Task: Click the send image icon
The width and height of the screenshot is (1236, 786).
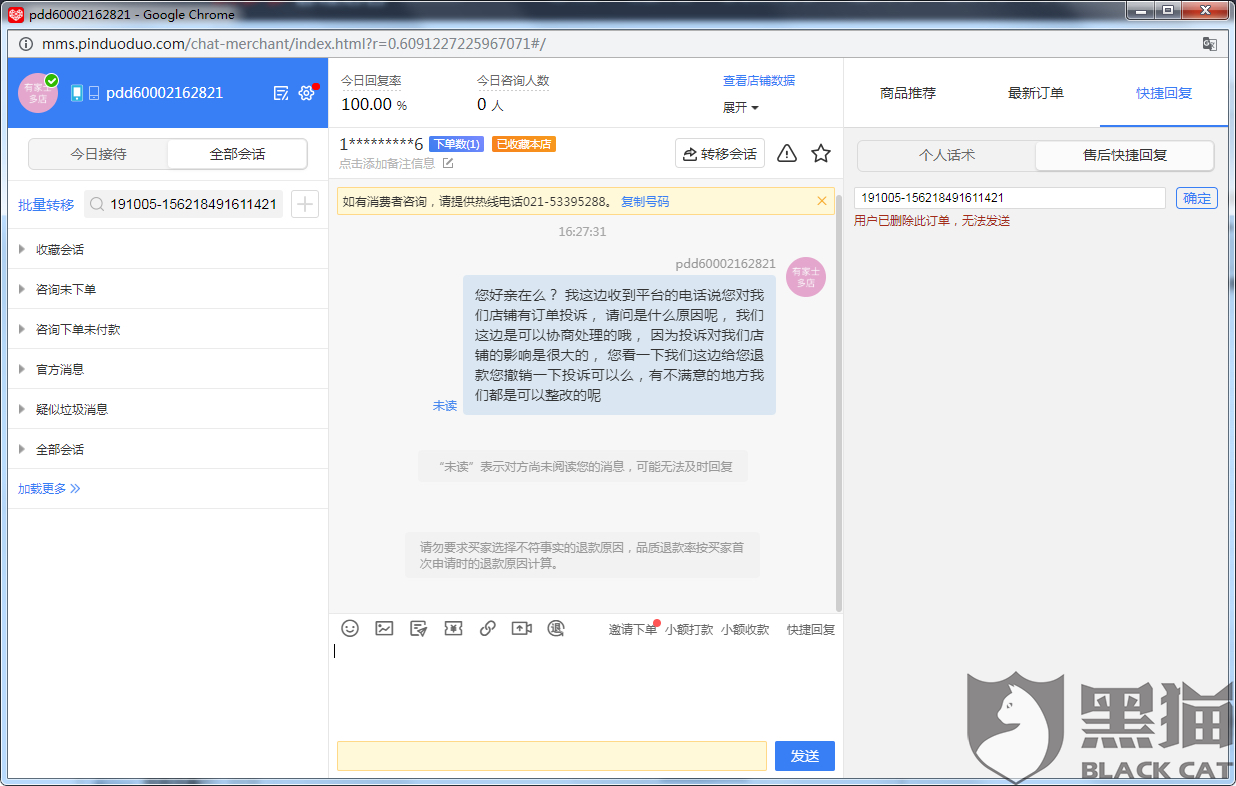Action: 384,629
